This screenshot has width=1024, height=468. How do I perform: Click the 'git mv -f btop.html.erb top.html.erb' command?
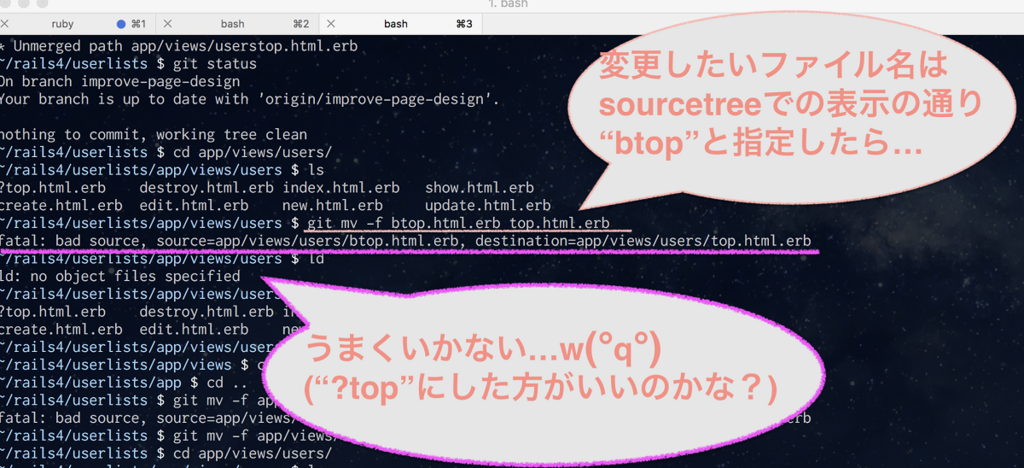457,223
